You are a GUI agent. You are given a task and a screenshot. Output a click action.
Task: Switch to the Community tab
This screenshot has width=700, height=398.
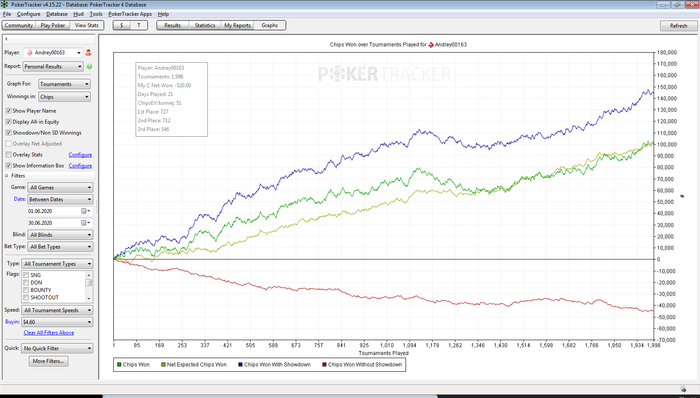(x=19, y=25)
